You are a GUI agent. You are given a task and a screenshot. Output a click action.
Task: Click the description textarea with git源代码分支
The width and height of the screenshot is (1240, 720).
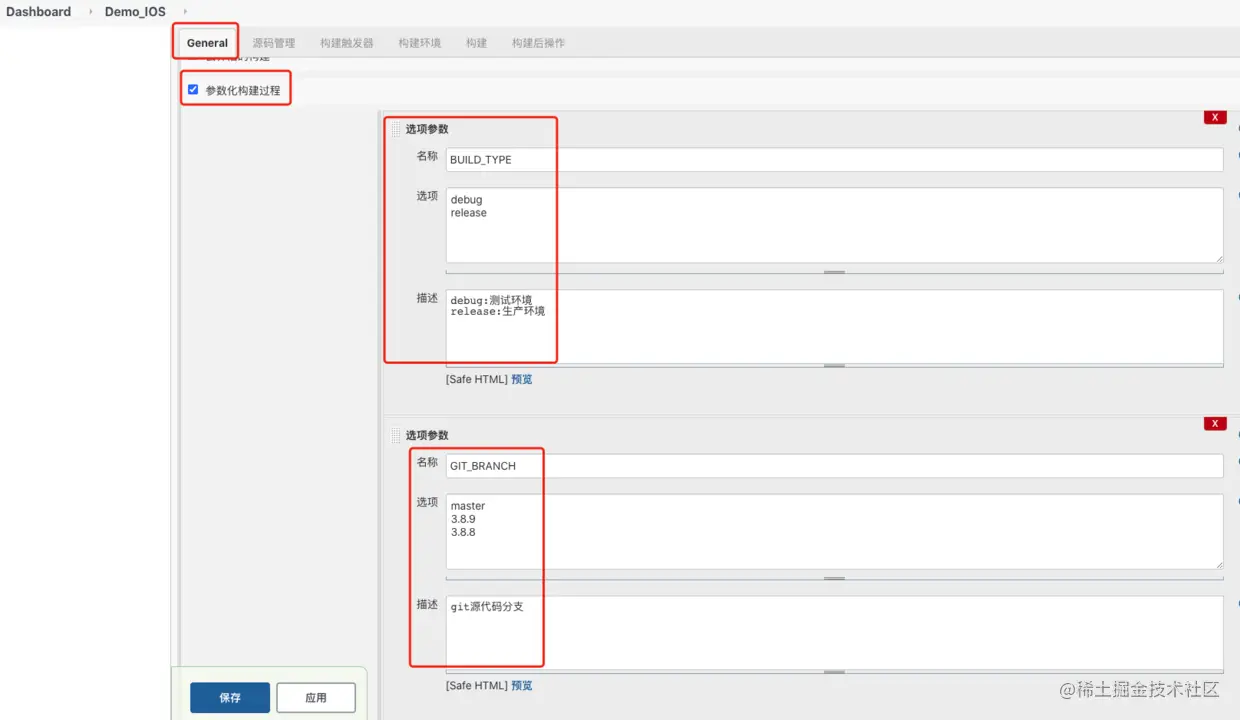[x=834, y=632]
